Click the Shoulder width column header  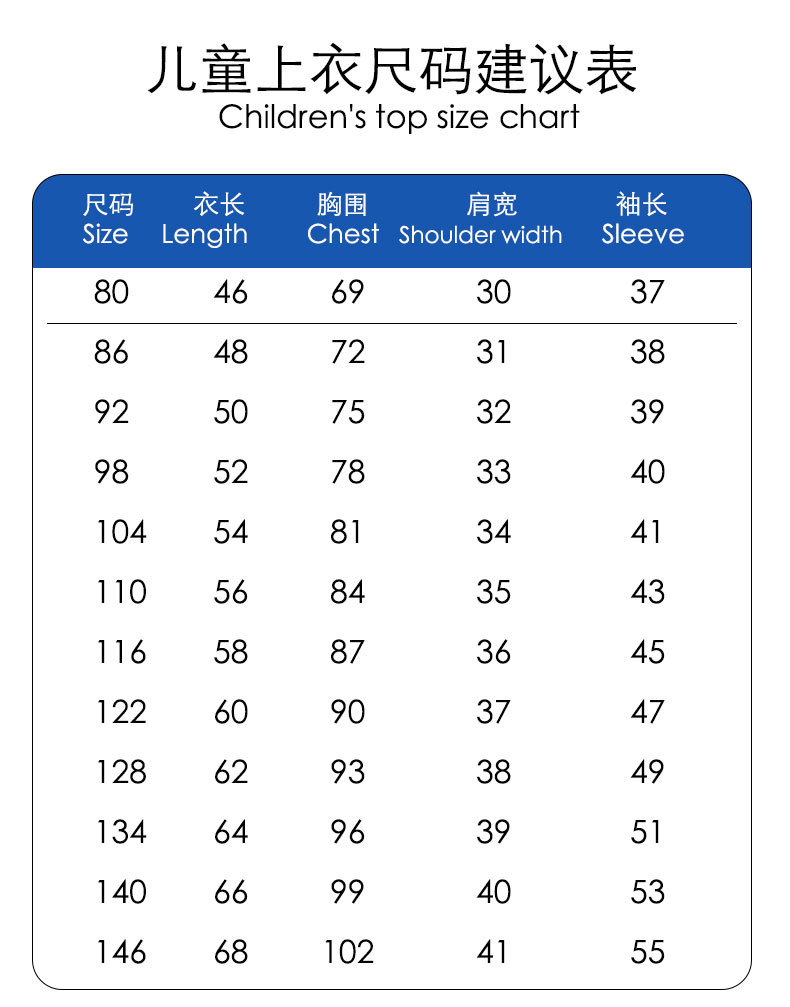click(481, 221)
